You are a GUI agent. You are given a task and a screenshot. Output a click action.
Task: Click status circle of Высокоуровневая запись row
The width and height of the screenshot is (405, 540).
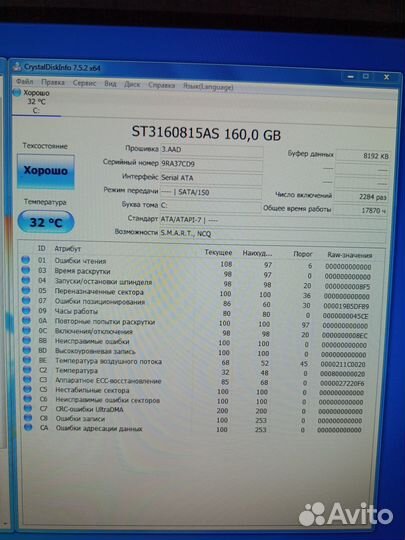[x=27, y=350]
